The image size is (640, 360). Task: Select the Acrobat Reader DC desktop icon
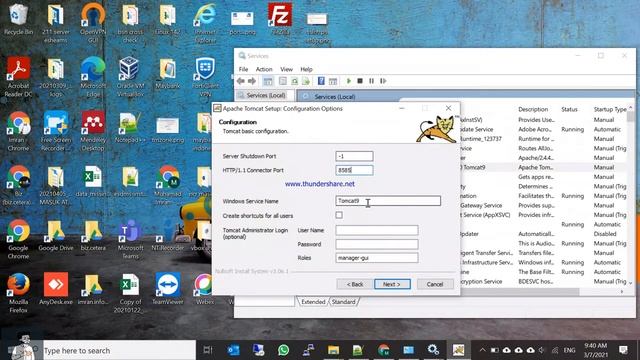point(17,77)
